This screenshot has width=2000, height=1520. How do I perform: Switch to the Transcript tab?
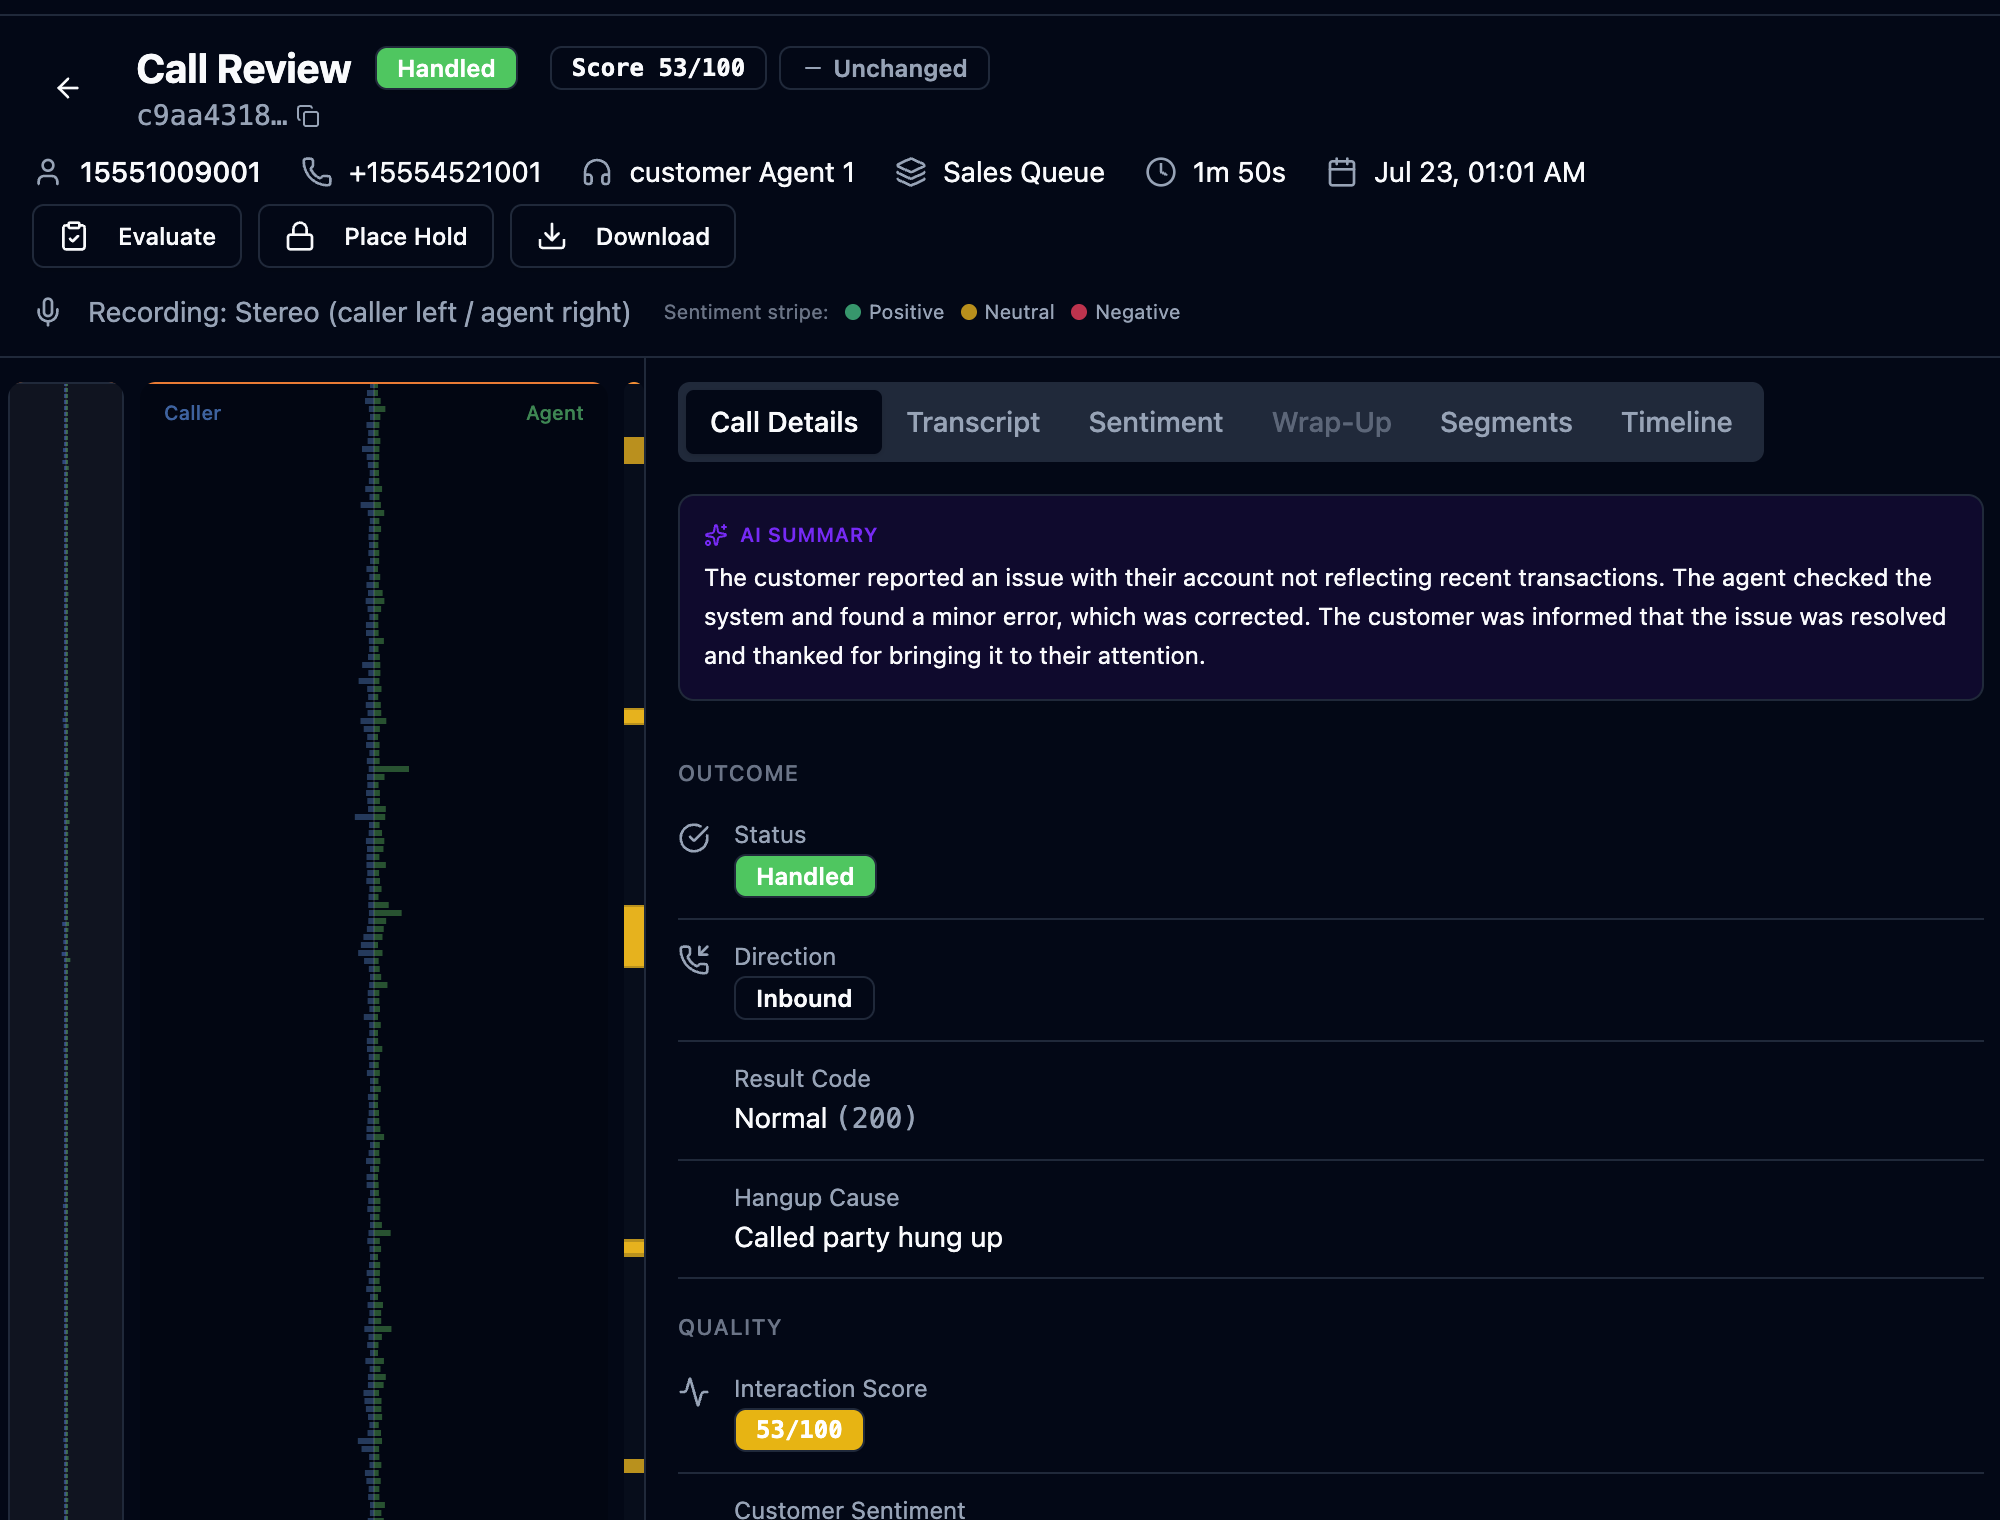pos(973,422)
